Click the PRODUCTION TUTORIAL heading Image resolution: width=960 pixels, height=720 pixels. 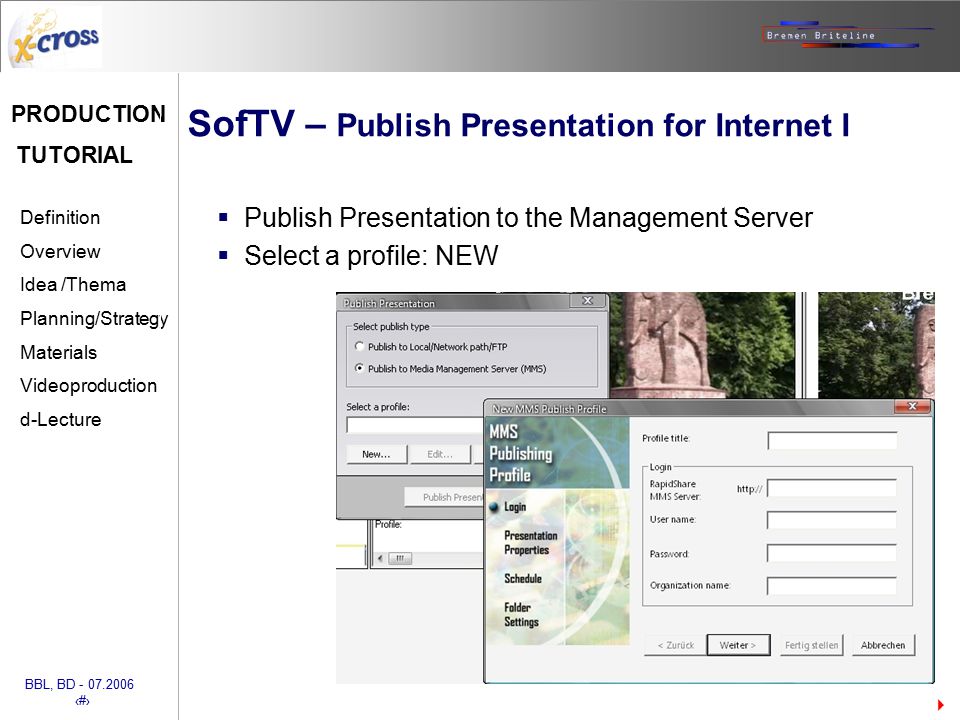[88, 134]
